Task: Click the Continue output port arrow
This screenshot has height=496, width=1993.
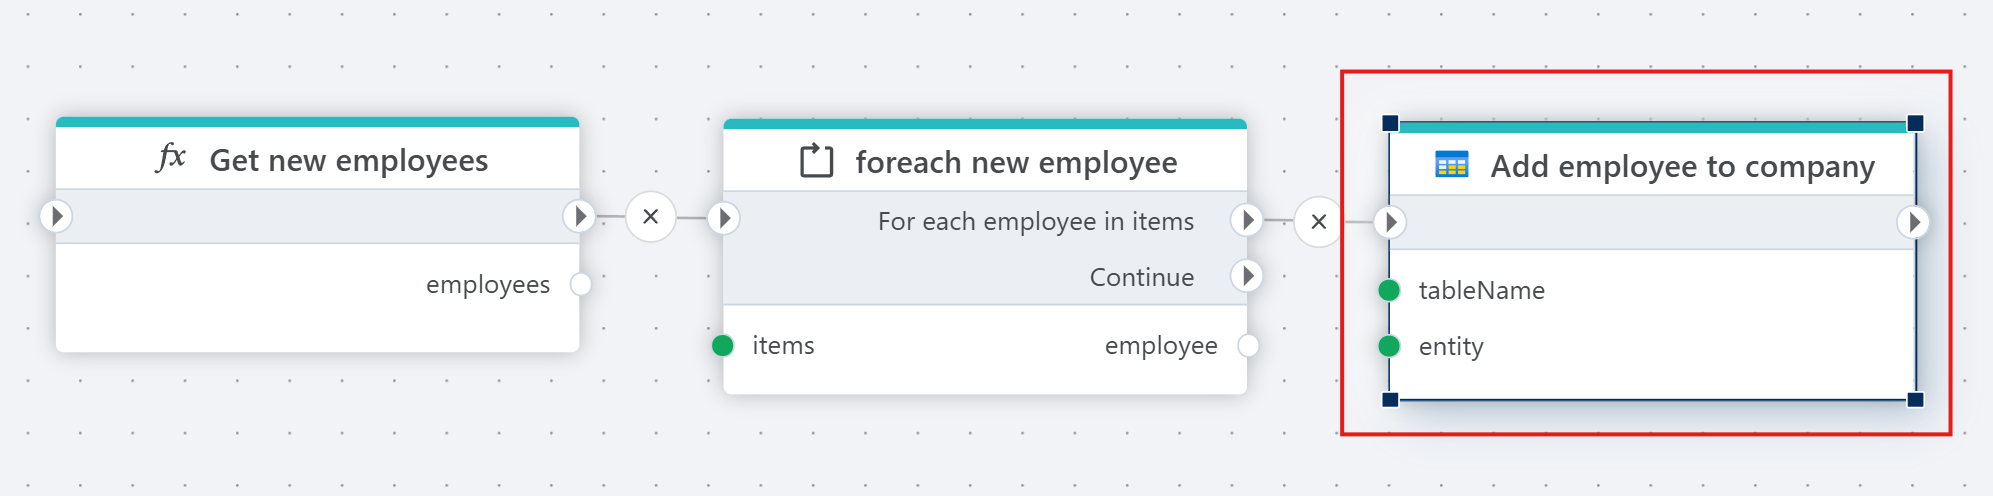Action: pos(1247,276)
